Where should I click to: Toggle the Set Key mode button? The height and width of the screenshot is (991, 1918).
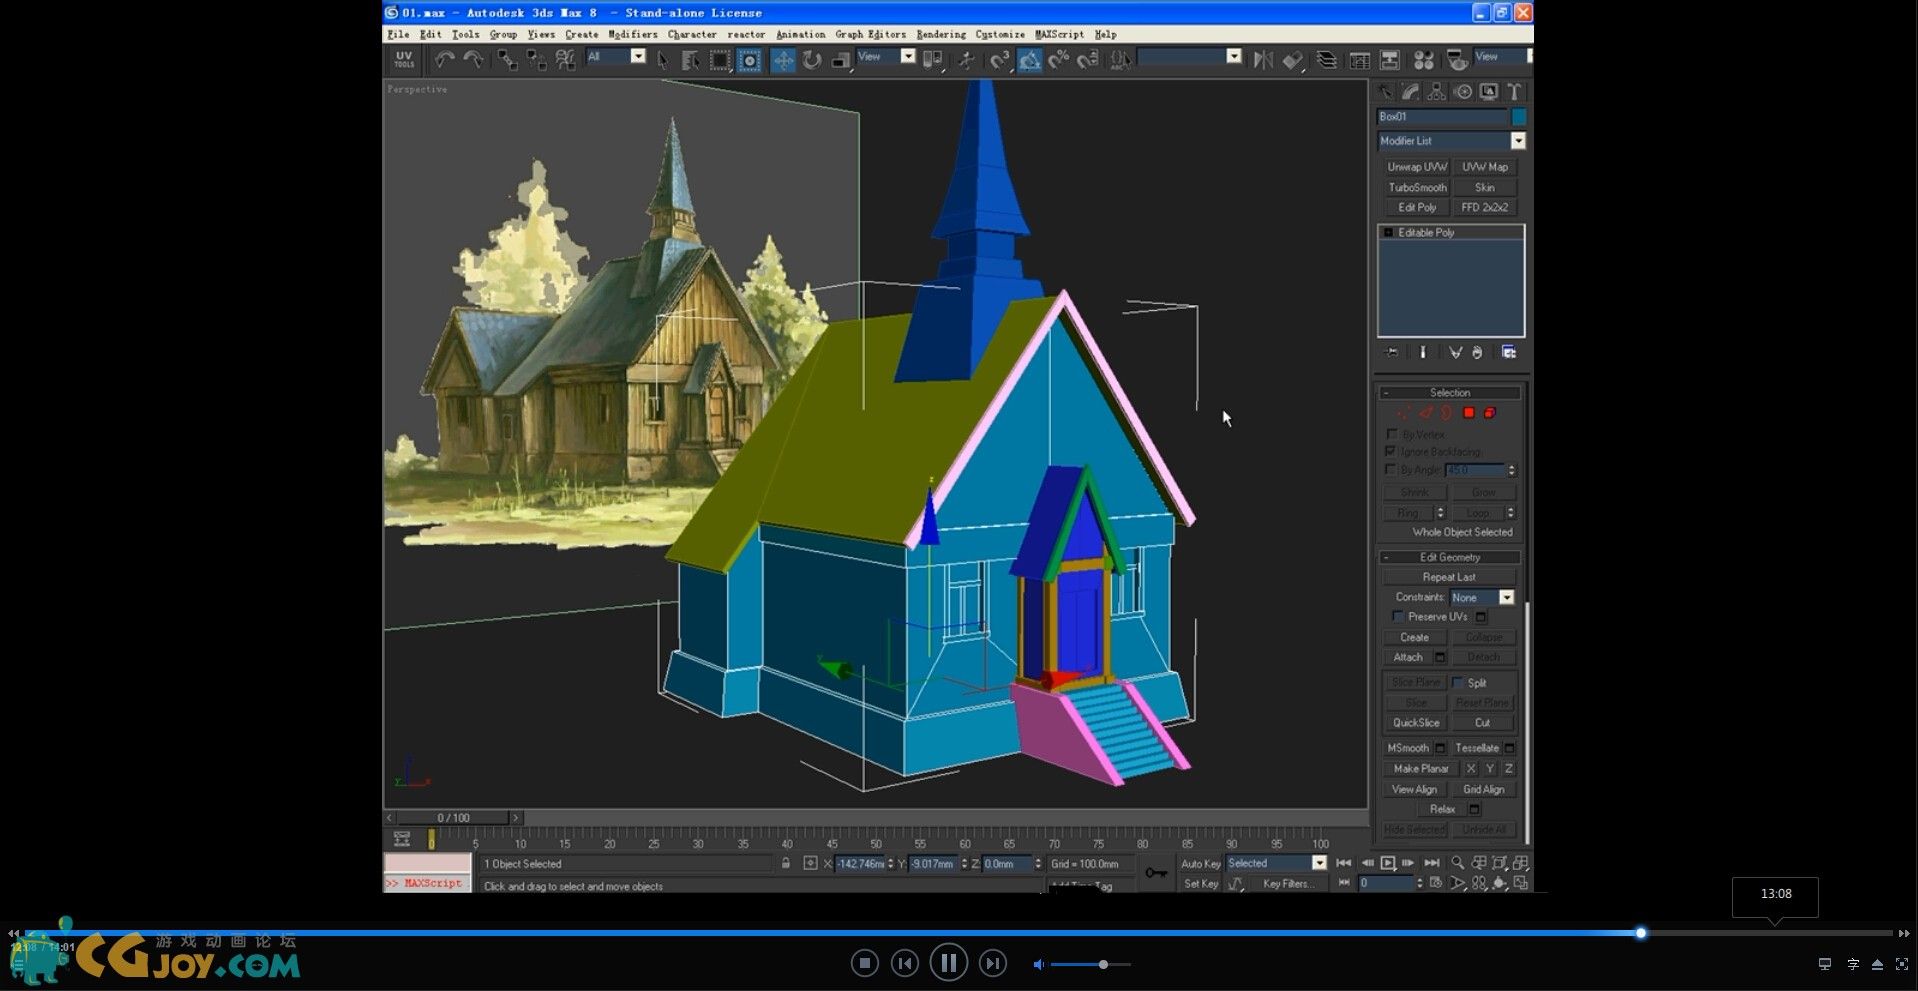pos(1200,884)
